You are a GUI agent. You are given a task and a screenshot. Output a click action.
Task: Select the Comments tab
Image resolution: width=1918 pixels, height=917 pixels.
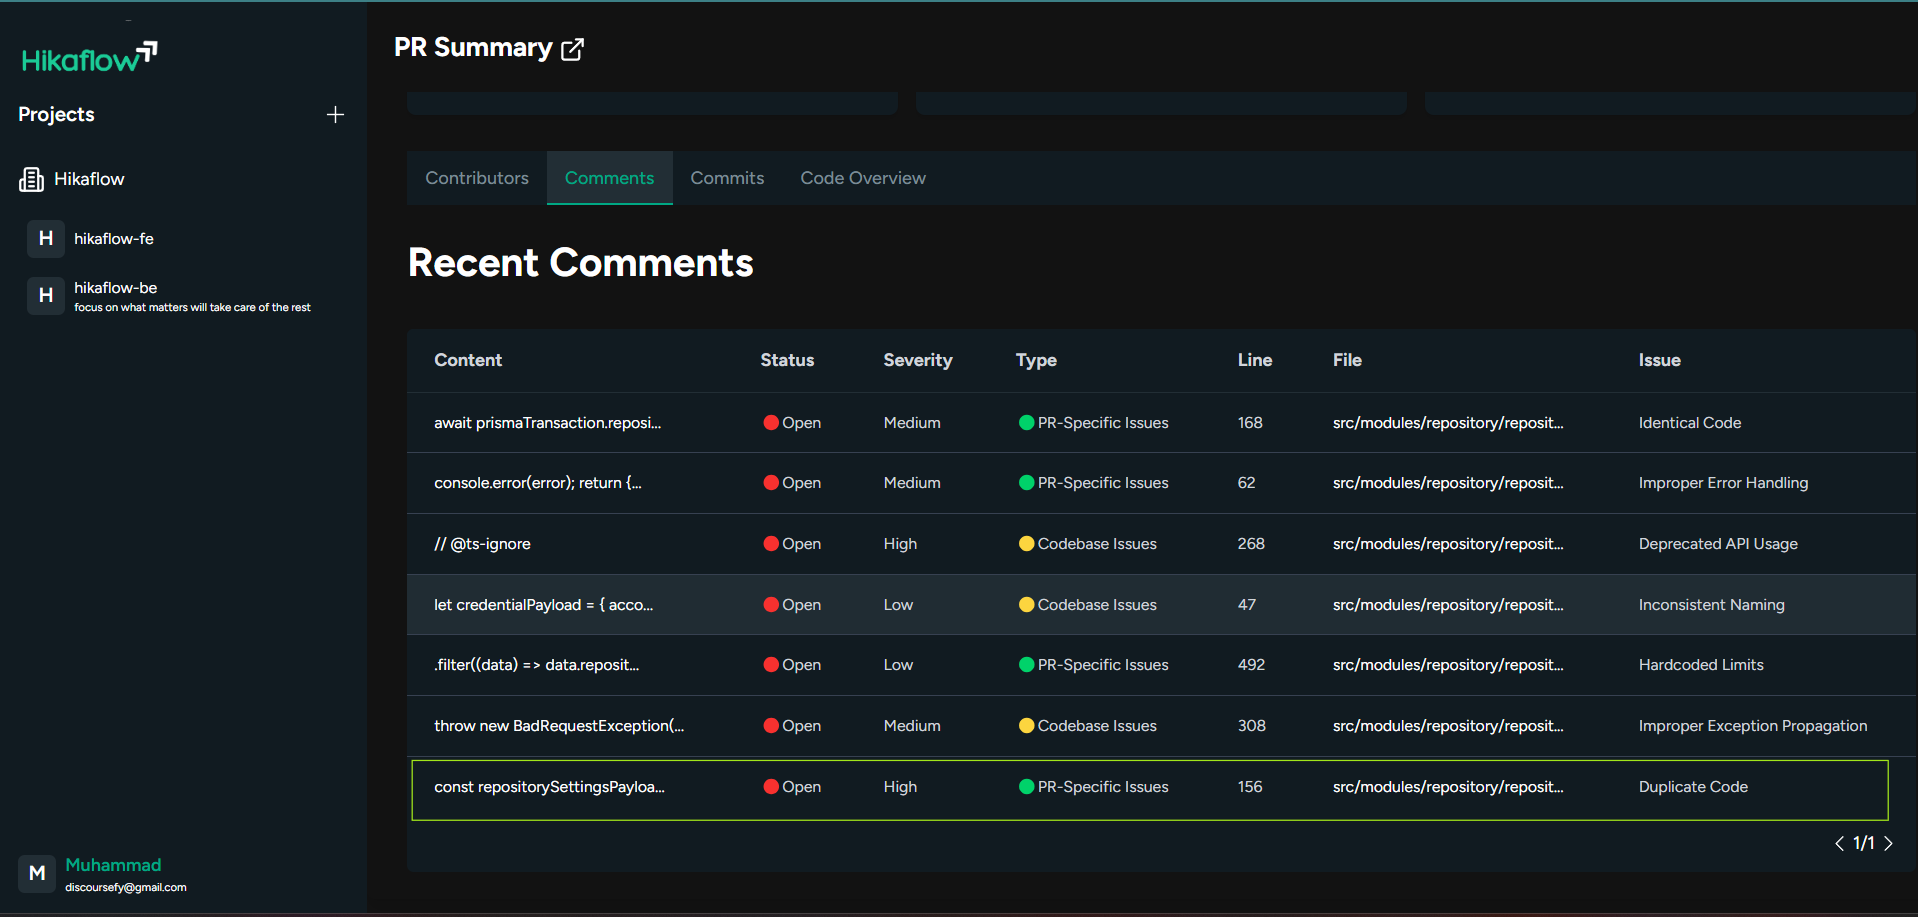tap(609, 178)
